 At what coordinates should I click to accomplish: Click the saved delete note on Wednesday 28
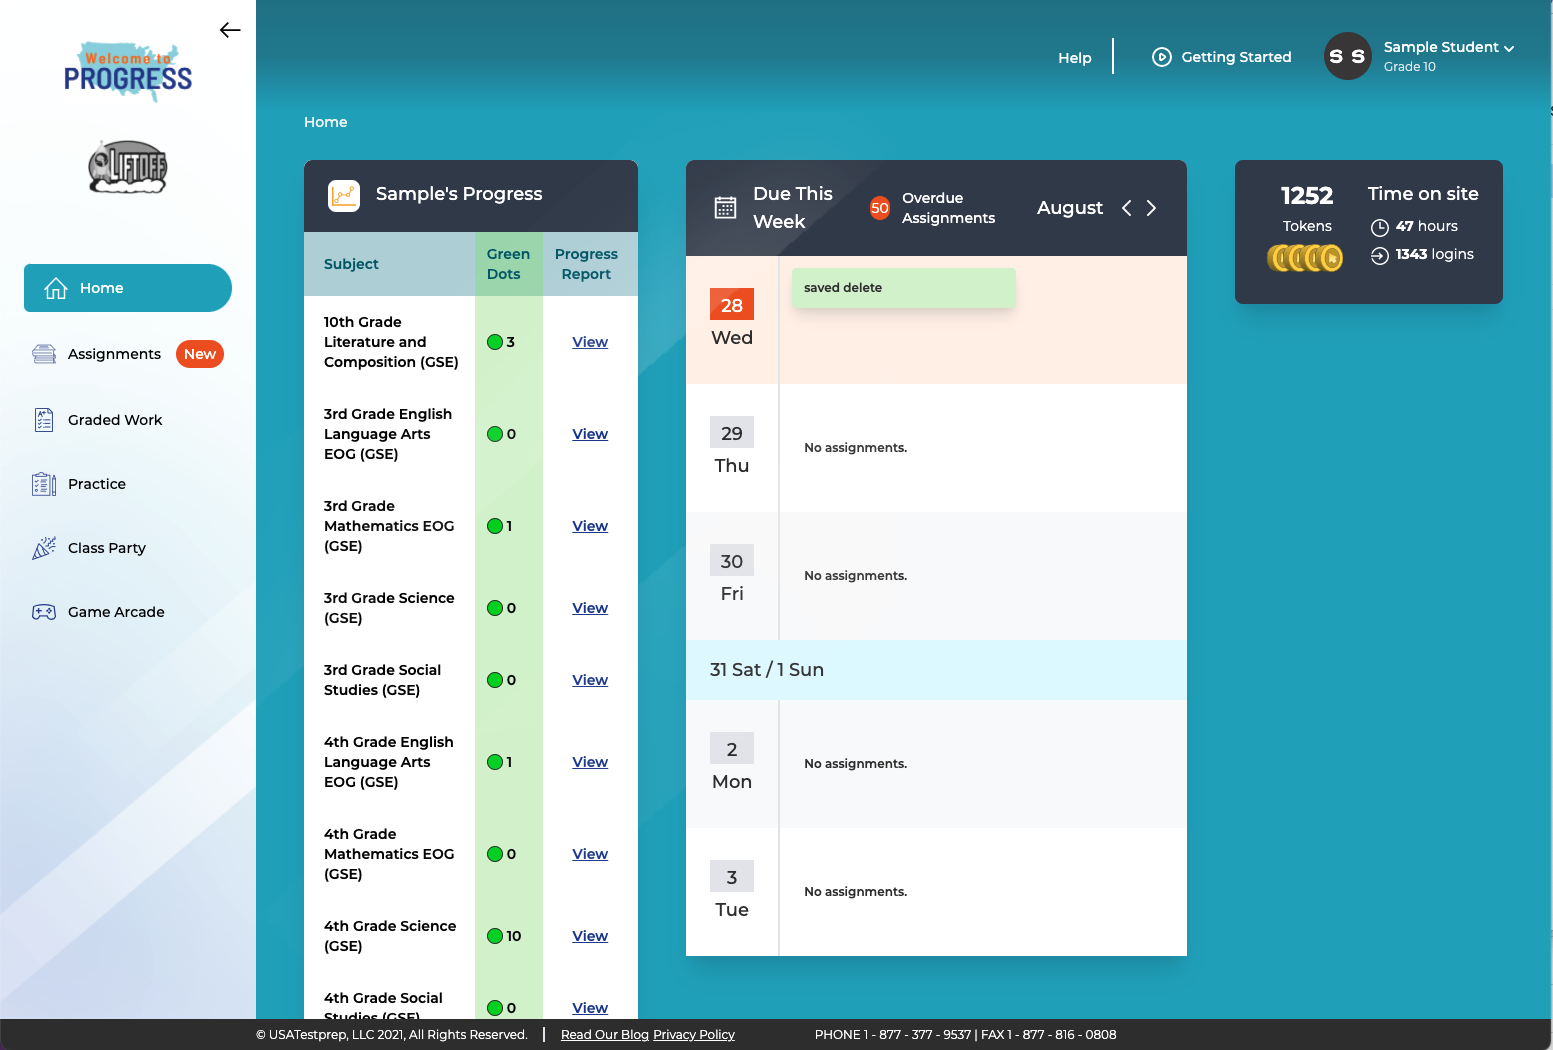coord(903,287)
